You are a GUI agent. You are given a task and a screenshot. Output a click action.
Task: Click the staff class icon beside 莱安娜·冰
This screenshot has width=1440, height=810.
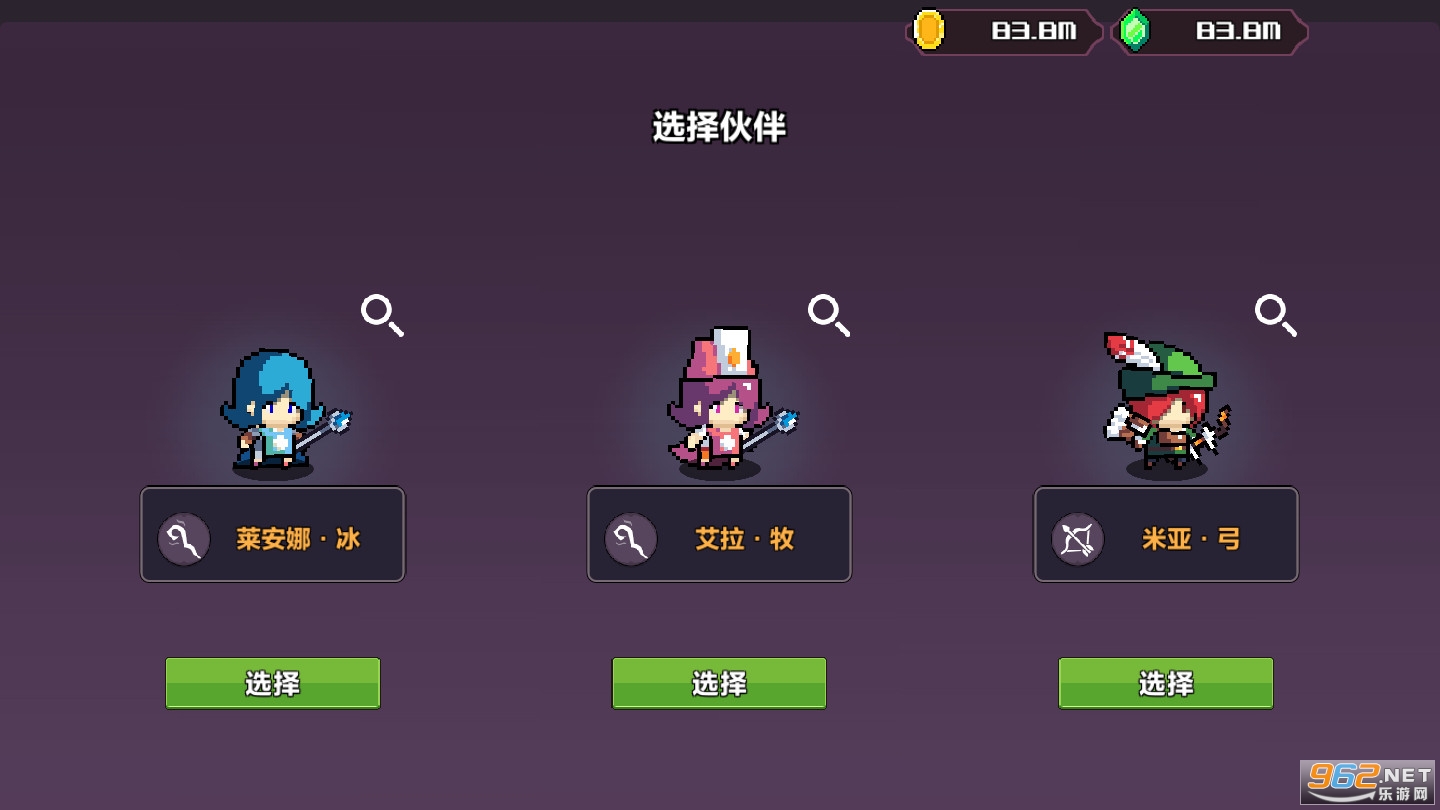(184, 539)
